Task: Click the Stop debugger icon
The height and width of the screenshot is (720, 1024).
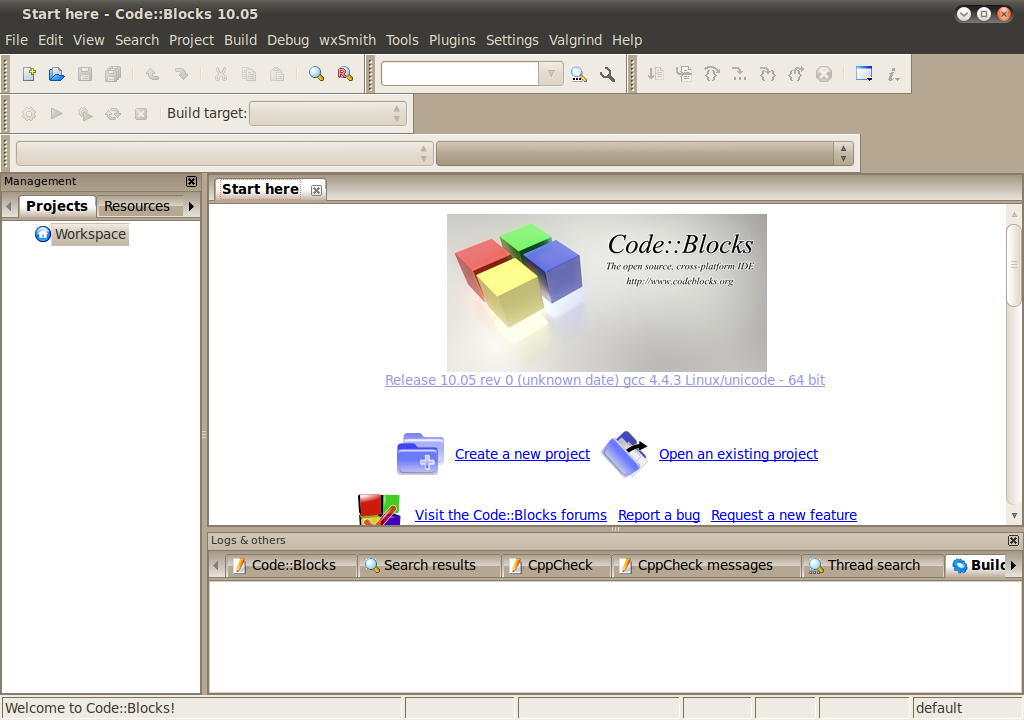Action: [x=824, y=74]
